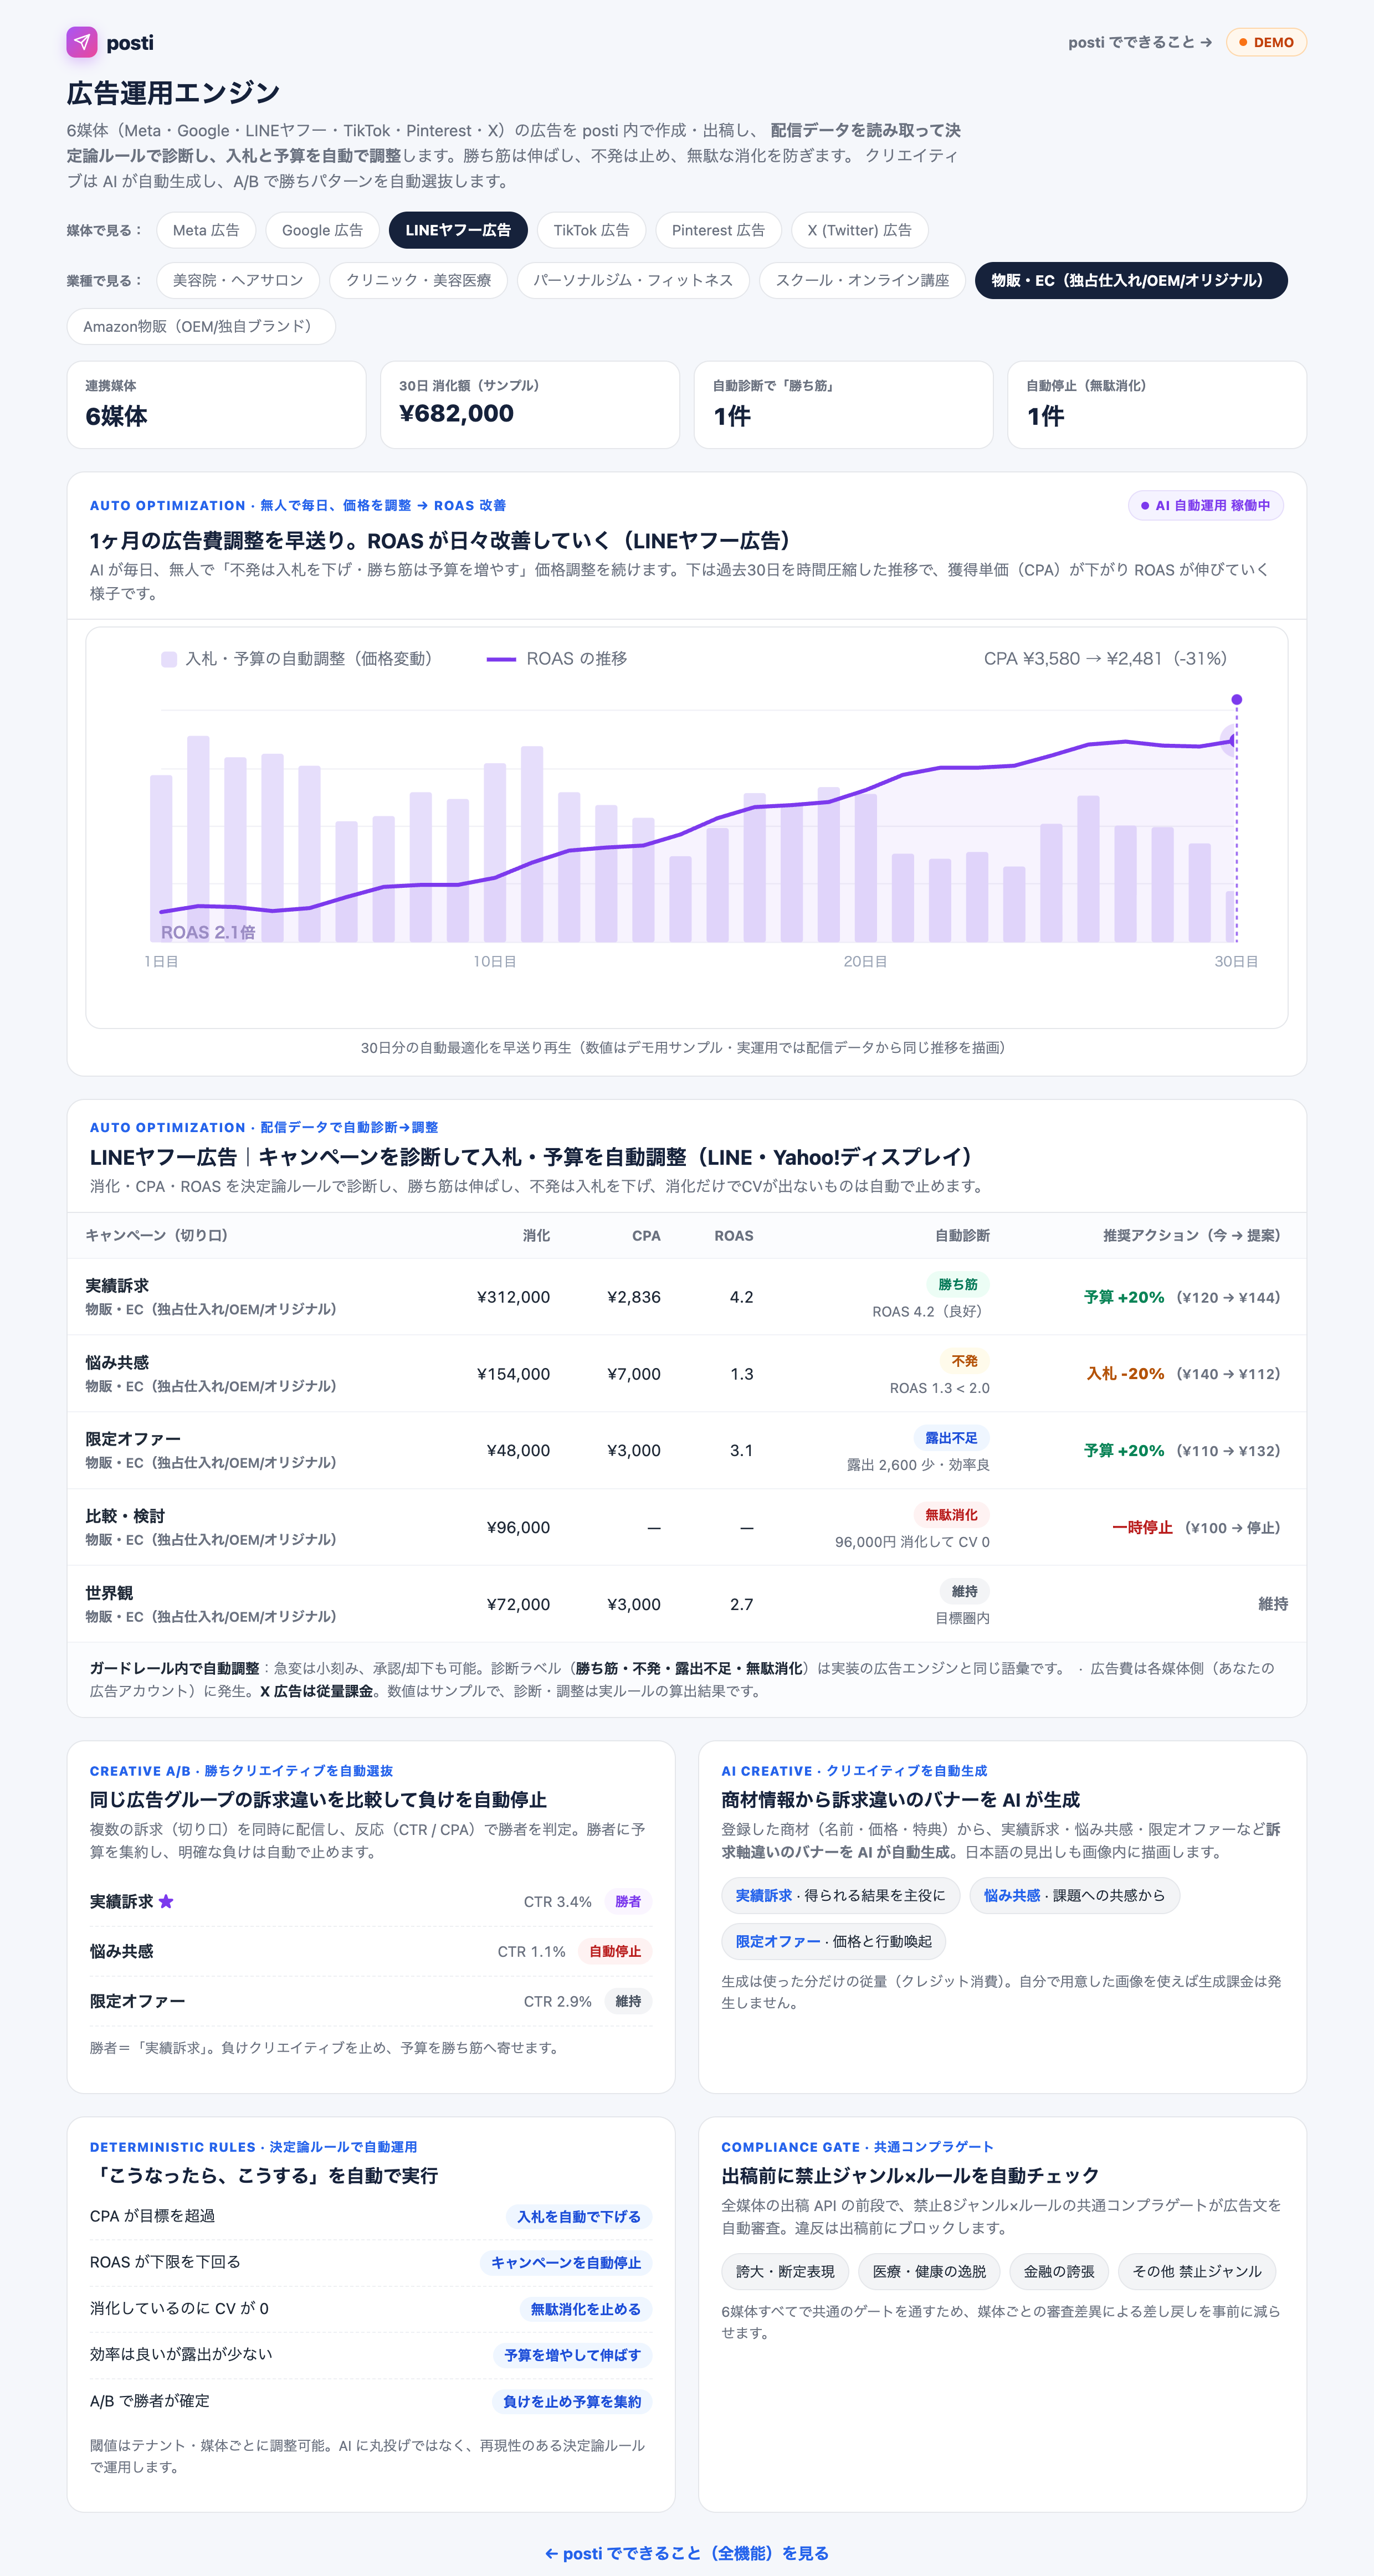Viewport: 1374px width, 2576px height.
Task: Select the Pinterest 広告 media tab
Action: (718, 230)
